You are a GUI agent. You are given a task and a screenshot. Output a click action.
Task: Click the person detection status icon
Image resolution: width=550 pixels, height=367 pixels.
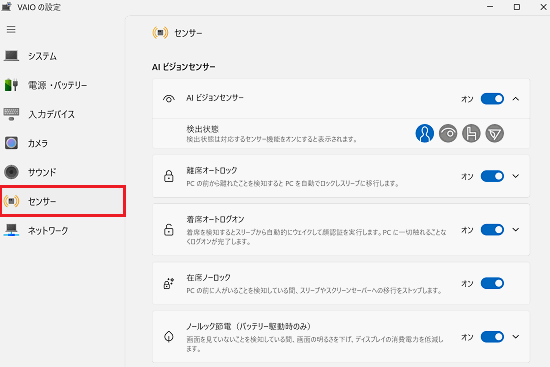[424, 133]
